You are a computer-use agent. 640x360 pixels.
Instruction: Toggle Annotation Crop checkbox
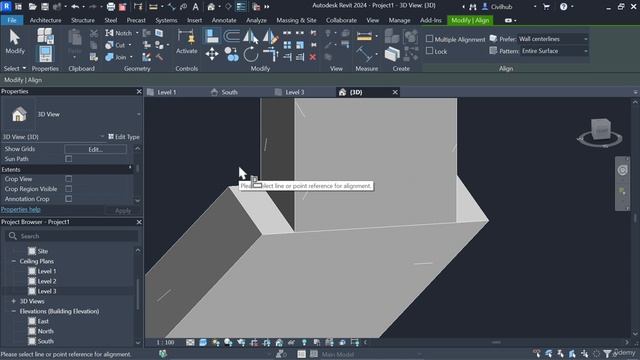point(69,199)
